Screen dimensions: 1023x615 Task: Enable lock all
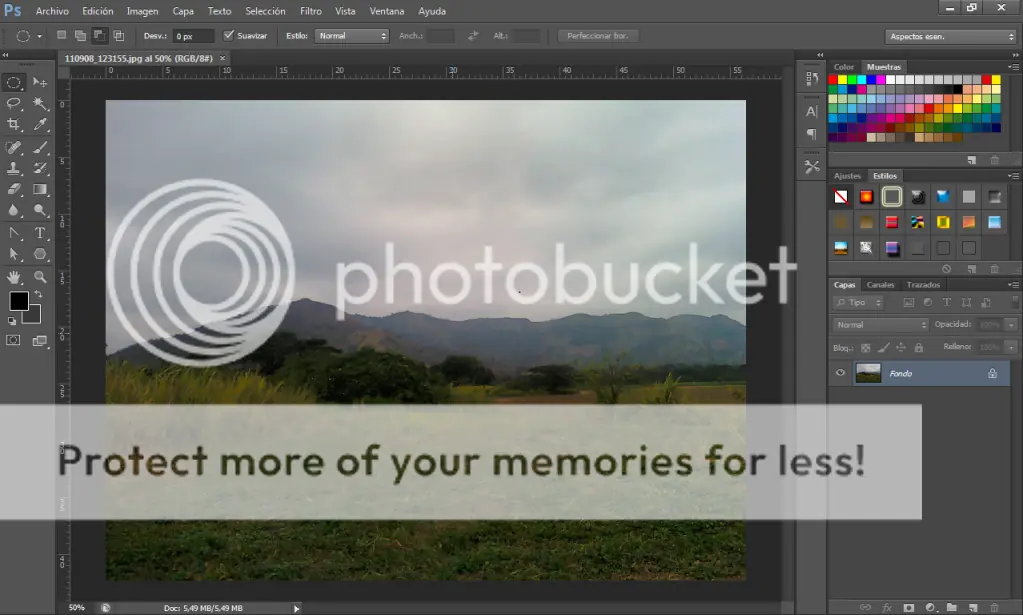click(919, 348)
